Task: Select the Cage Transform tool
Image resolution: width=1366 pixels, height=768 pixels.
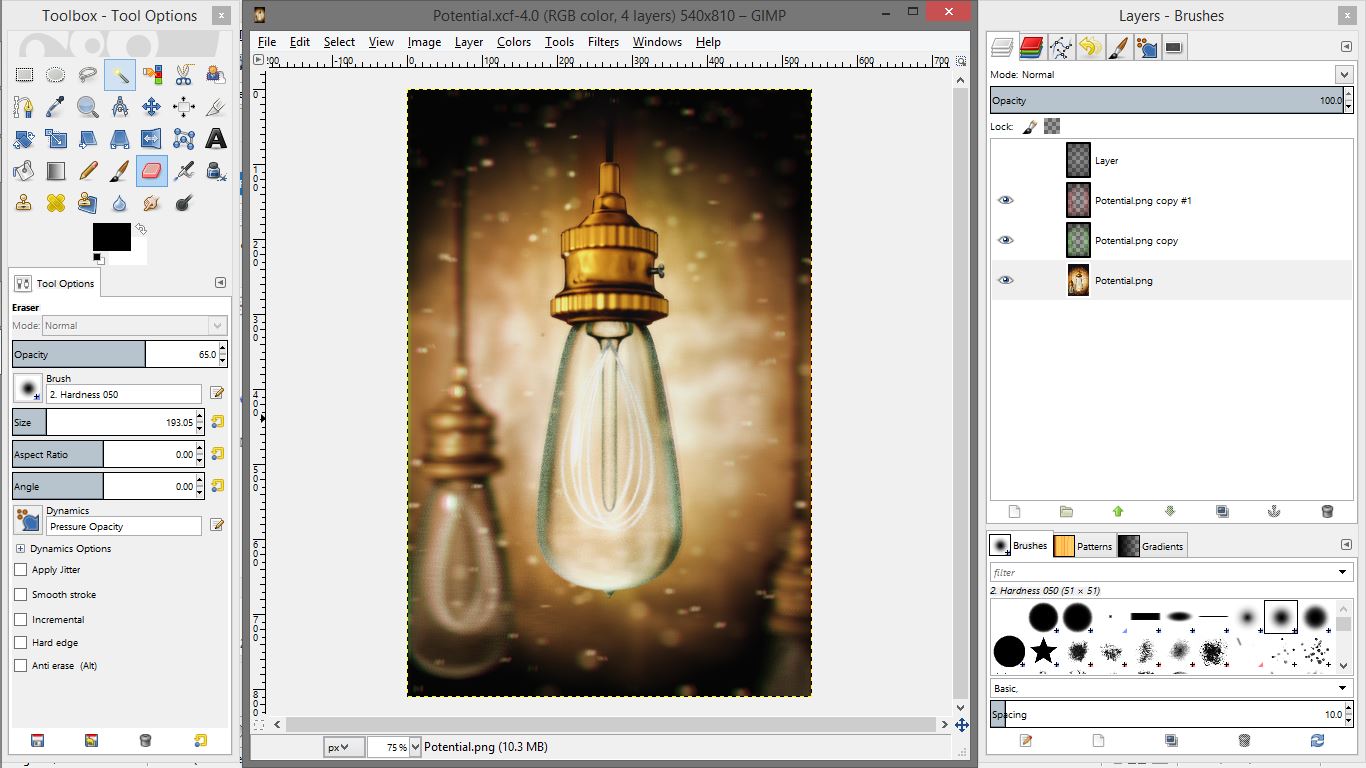Action: pyautogui.click(x=184, y=139)
